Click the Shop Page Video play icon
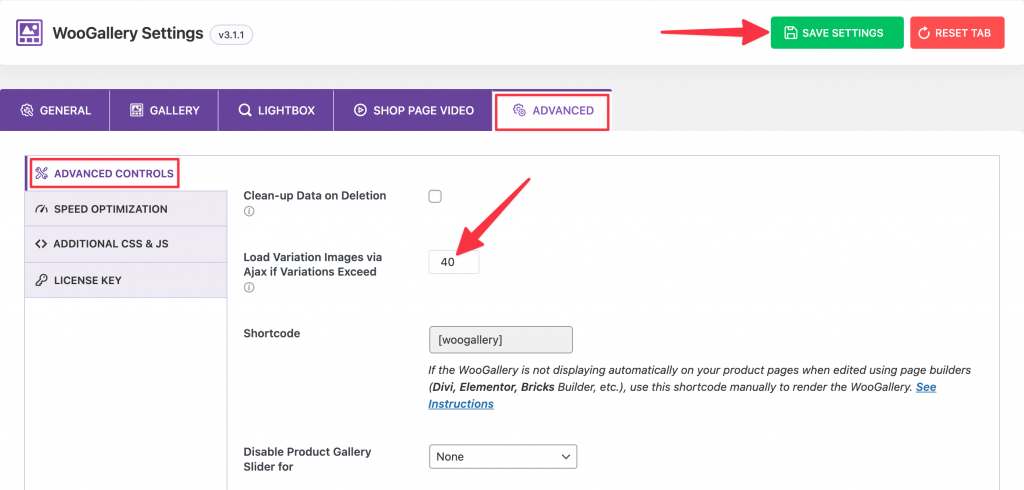The width and height of the screenshot is (1024, 490). (x=360, y=110)
